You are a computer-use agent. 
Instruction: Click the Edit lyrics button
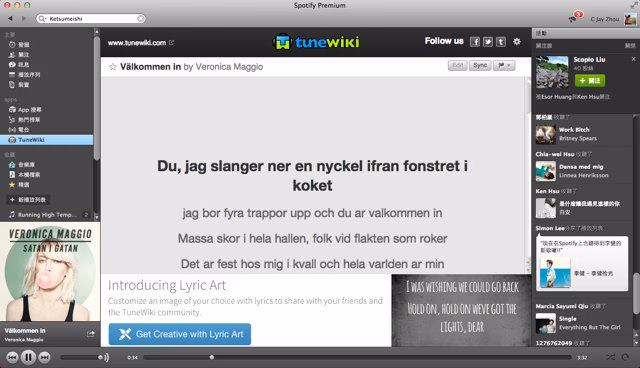458,65
